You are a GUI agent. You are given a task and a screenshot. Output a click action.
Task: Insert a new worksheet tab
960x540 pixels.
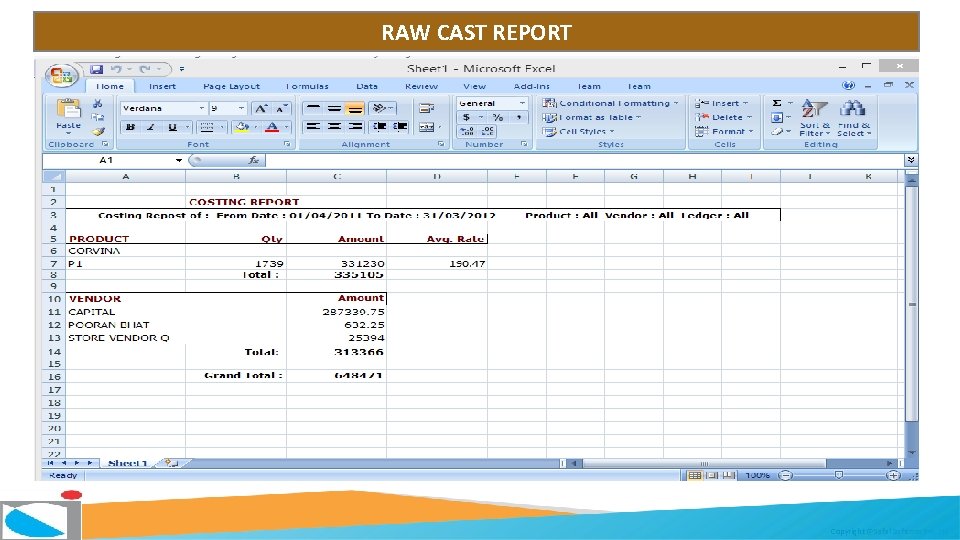[x=171, y=463]
